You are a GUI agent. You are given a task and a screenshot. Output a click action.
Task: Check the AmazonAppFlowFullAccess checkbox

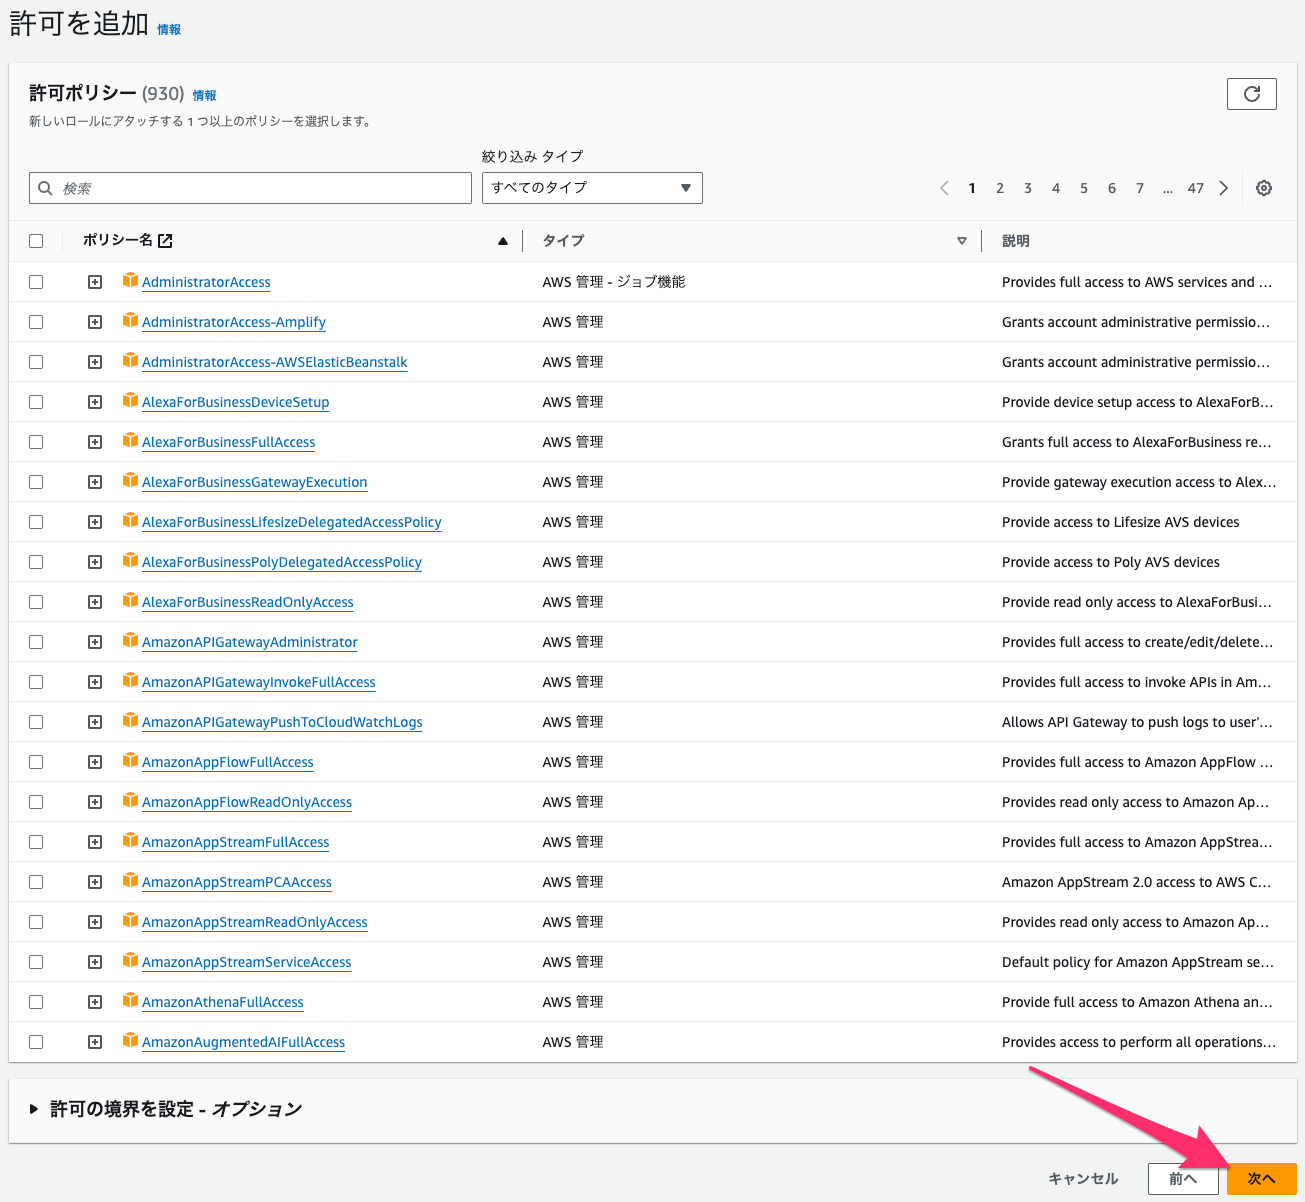click(36, 762)
